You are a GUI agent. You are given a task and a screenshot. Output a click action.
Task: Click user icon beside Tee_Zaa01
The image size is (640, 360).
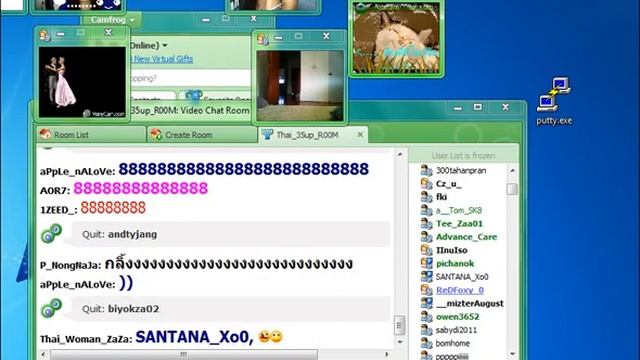point(427,224)
